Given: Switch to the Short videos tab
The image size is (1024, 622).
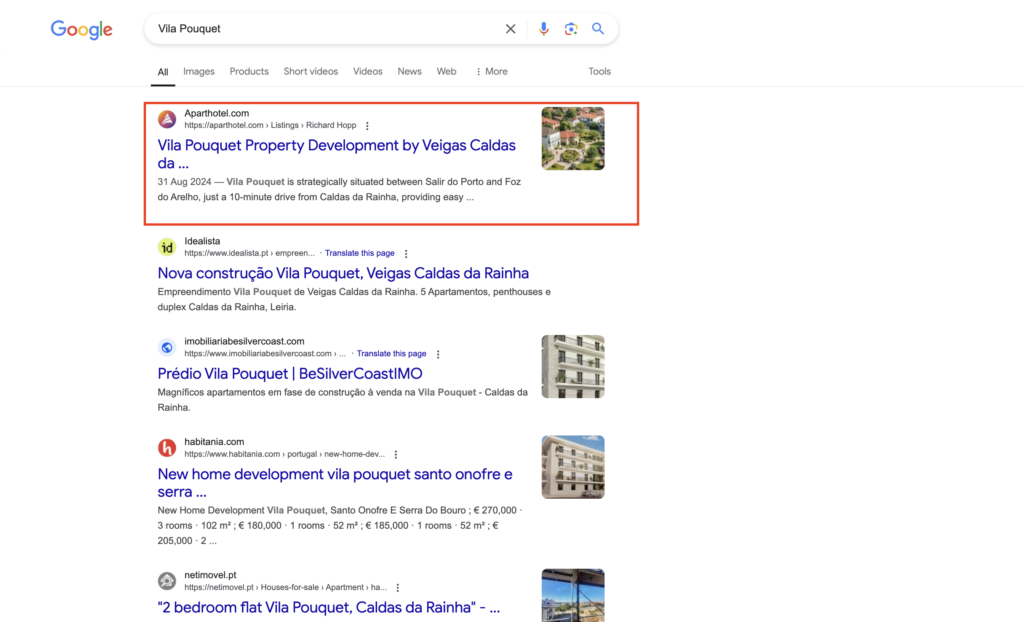Looking at the screenshot, I should 311,71.
